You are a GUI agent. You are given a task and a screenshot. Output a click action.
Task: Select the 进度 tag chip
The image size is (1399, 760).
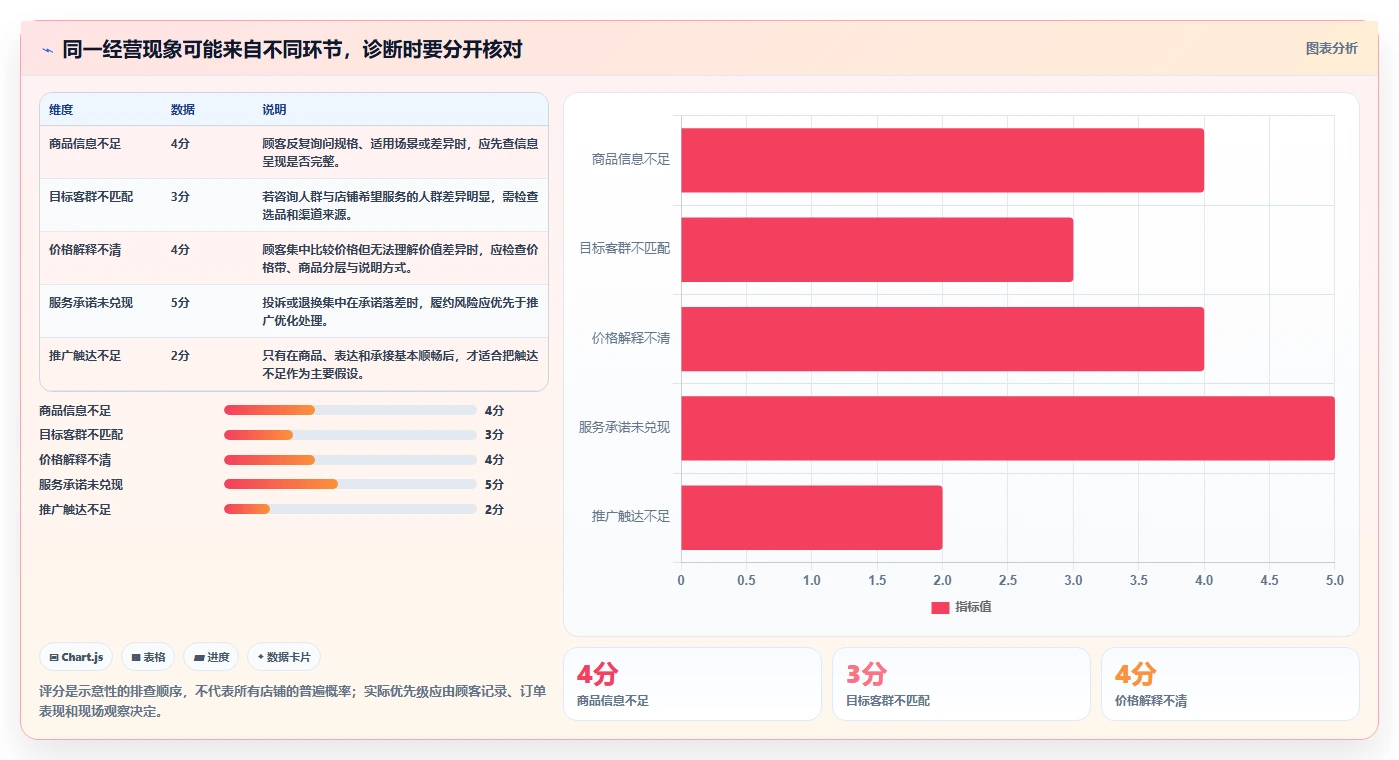pyautogui.click(x=211, y=657)
